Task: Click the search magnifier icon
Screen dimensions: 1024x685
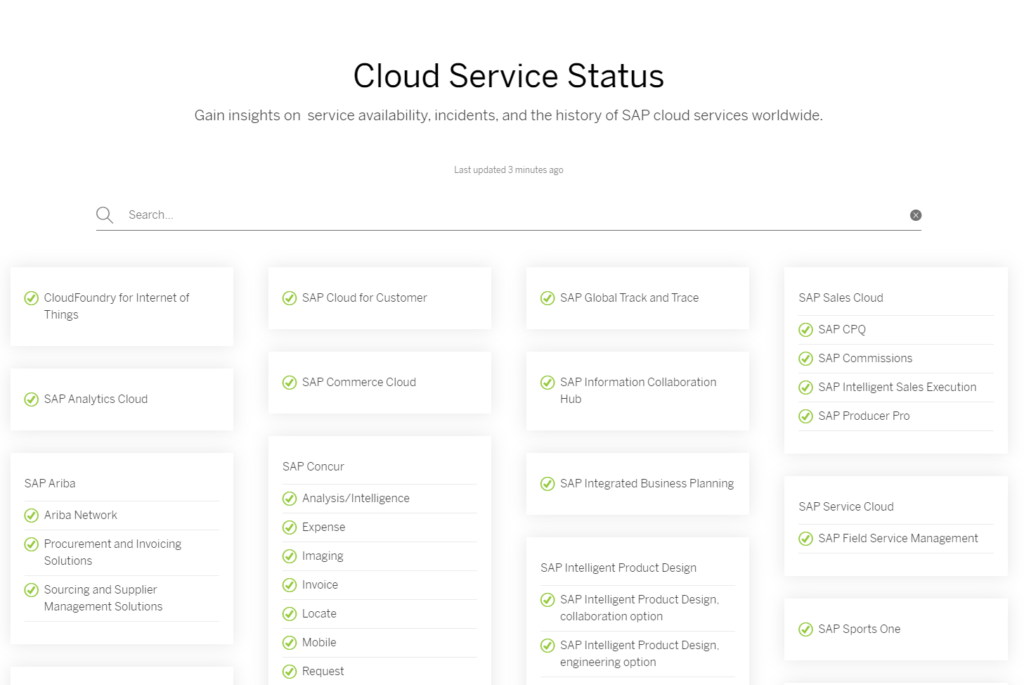Action: coord(104,215)
